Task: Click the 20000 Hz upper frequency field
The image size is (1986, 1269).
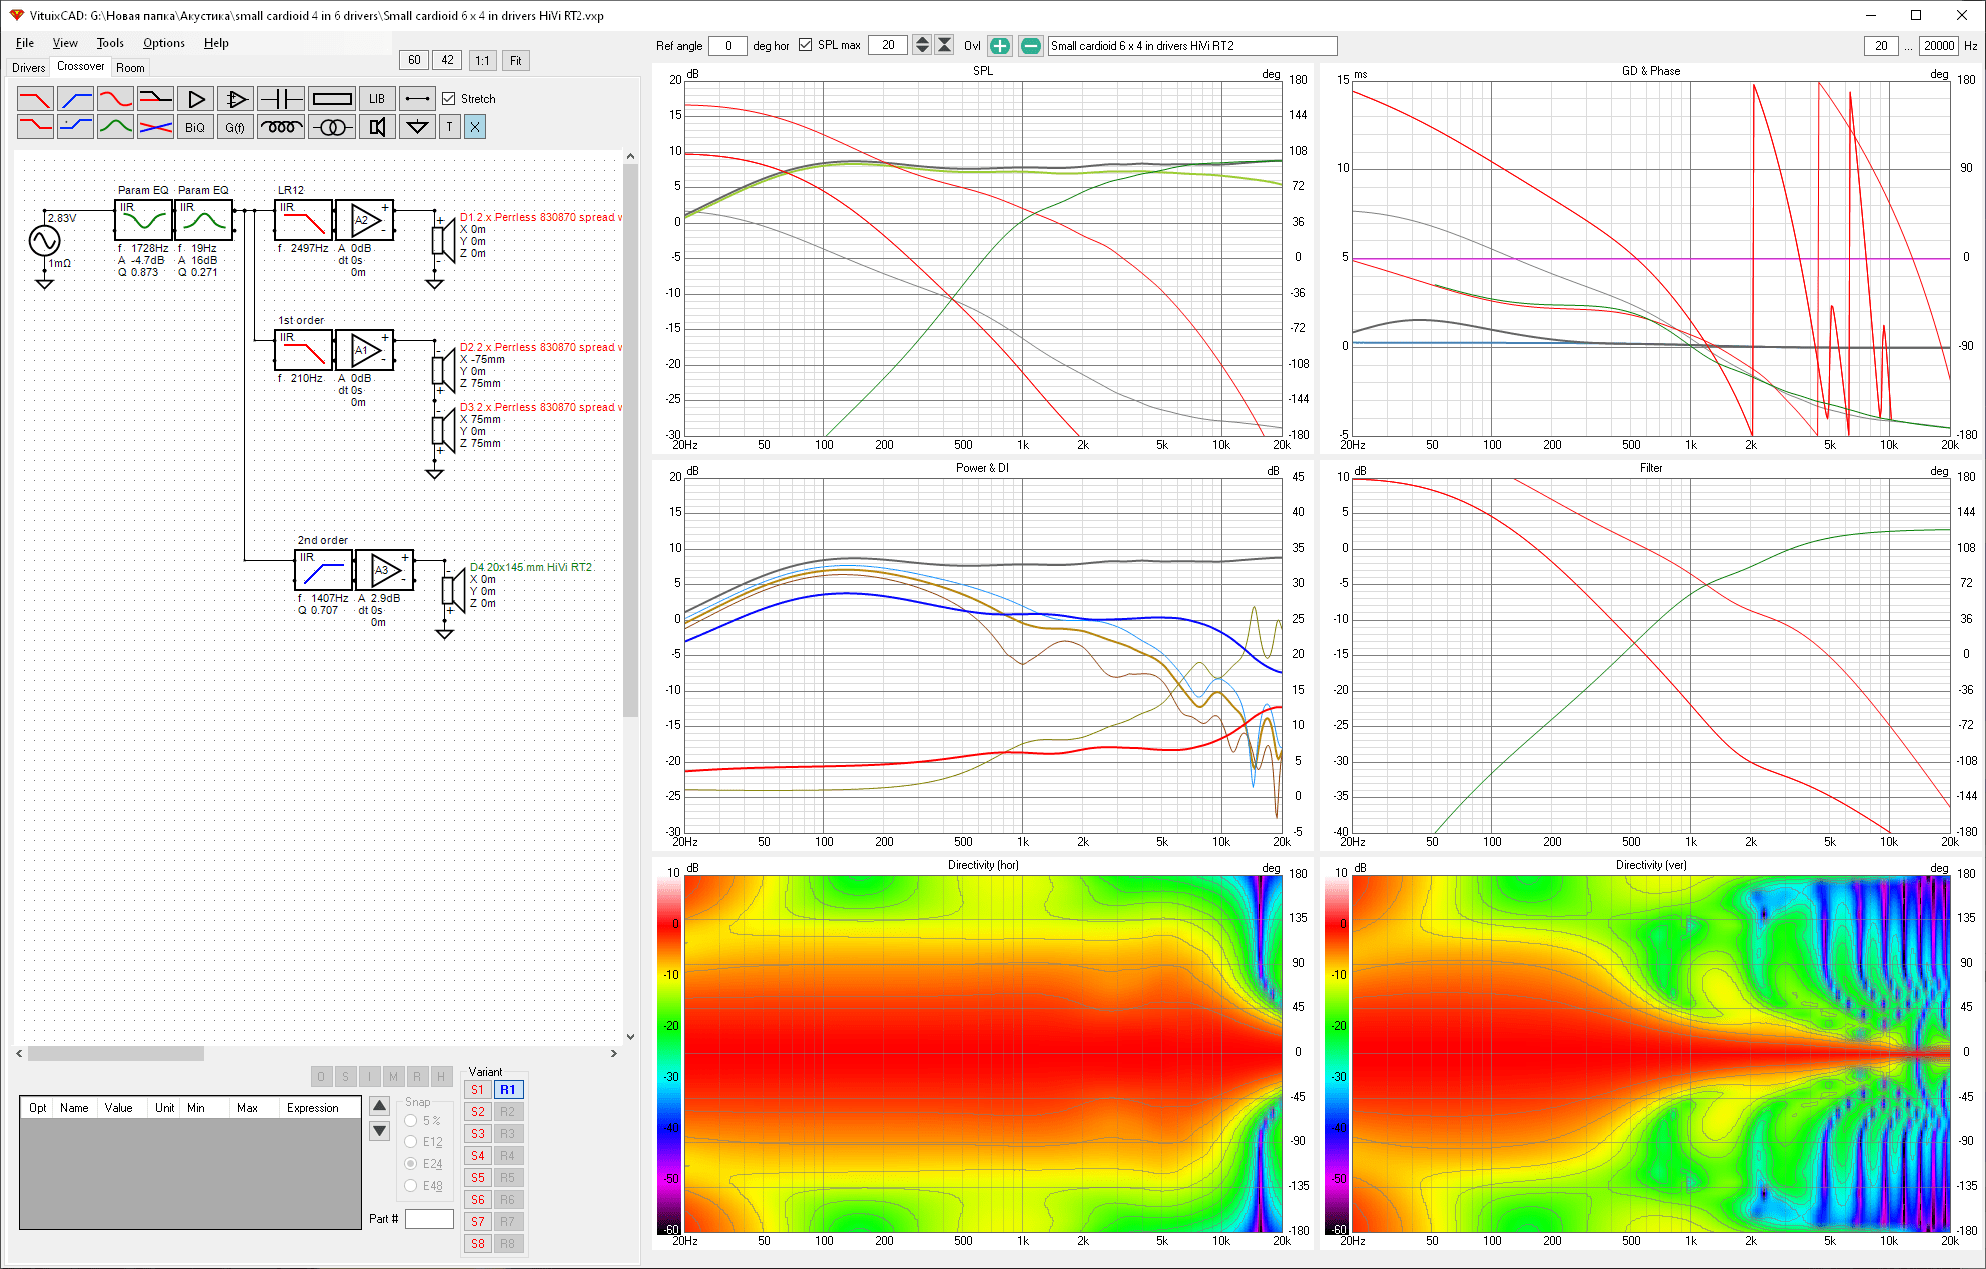Action: pos(1939,46)
